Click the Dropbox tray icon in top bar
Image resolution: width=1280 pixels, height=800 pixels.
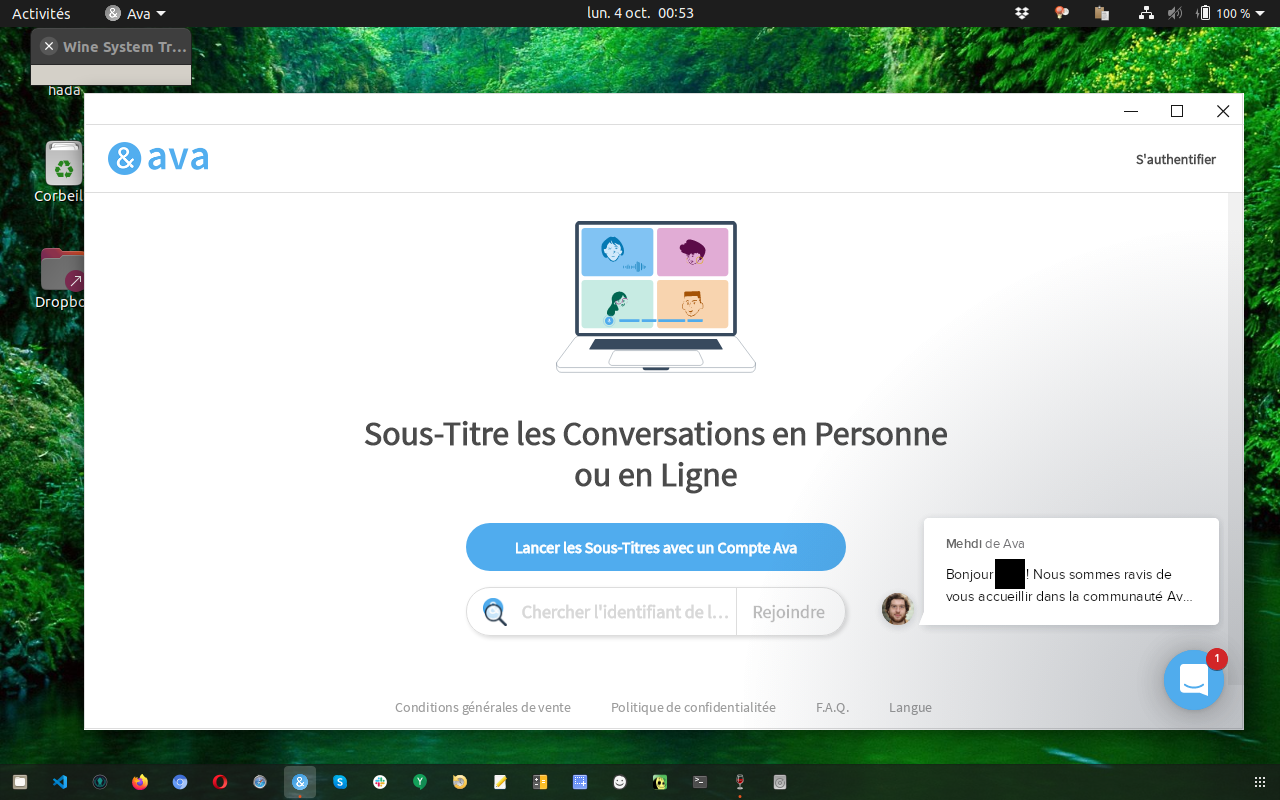1022,13
